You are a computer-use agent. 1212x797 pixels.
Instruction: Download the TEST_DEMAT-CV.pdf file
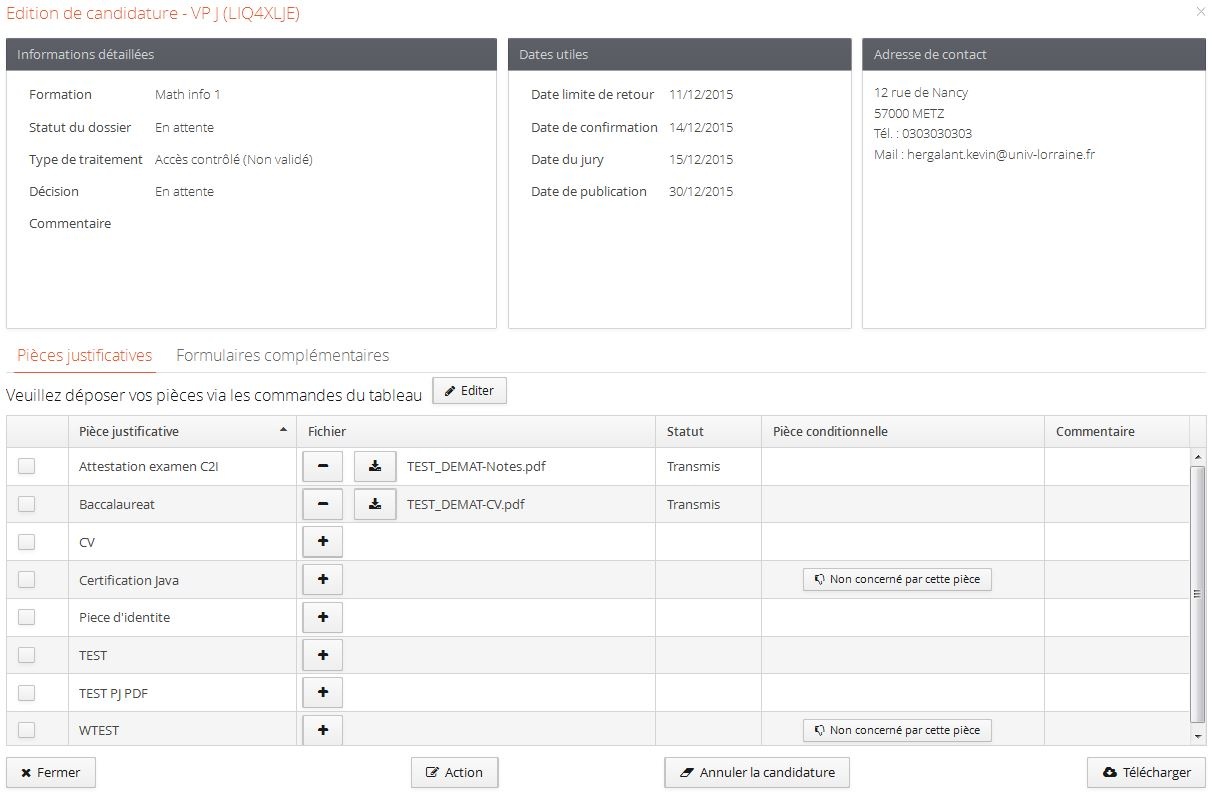click(375, 505)
